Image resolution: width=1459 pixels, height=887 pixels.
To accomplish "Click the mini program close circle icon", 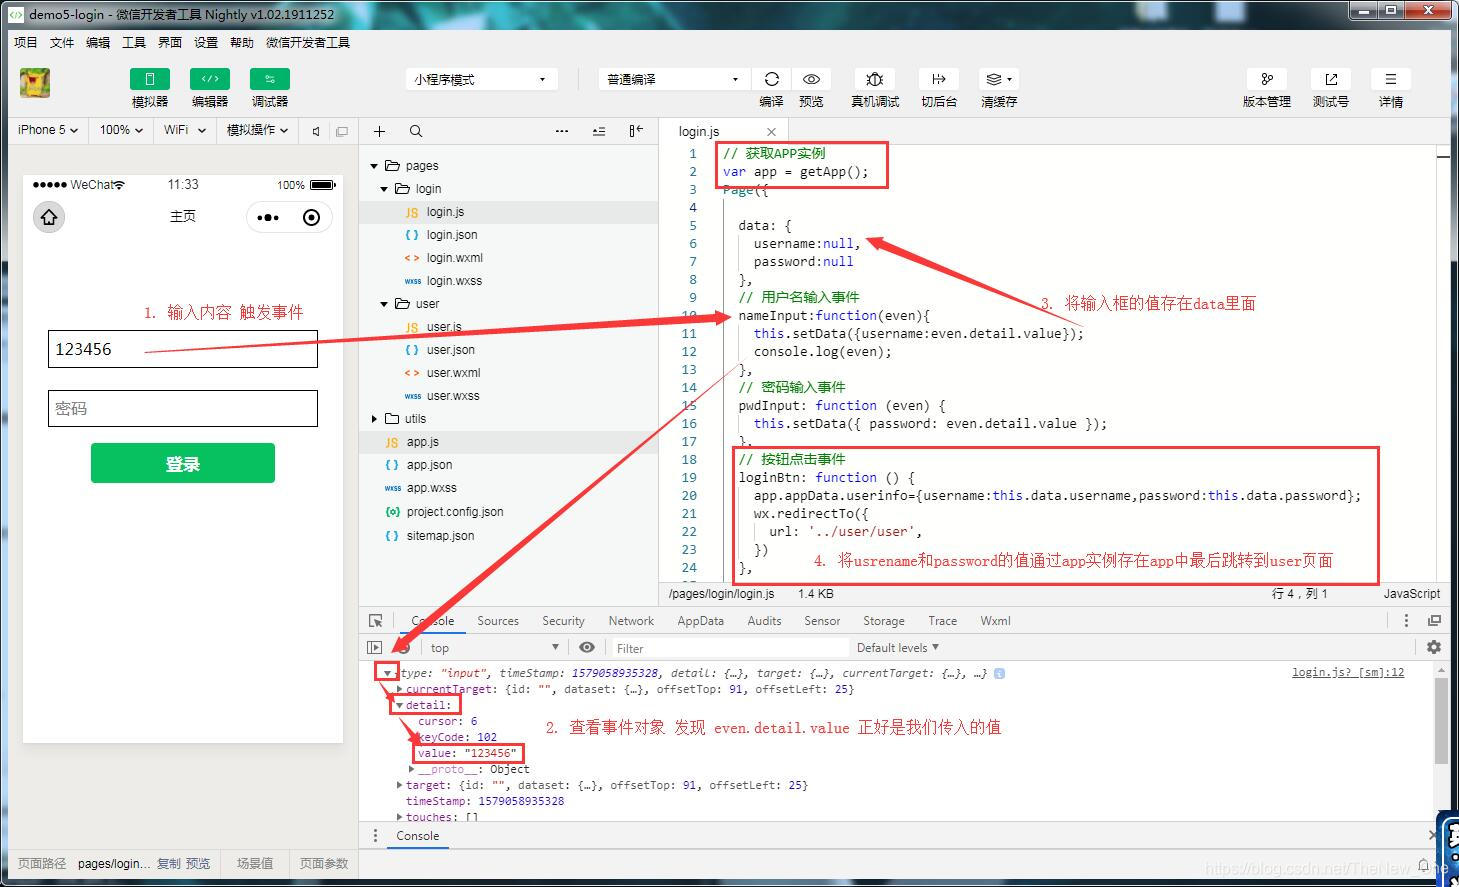I will click(x=311, y=217).
